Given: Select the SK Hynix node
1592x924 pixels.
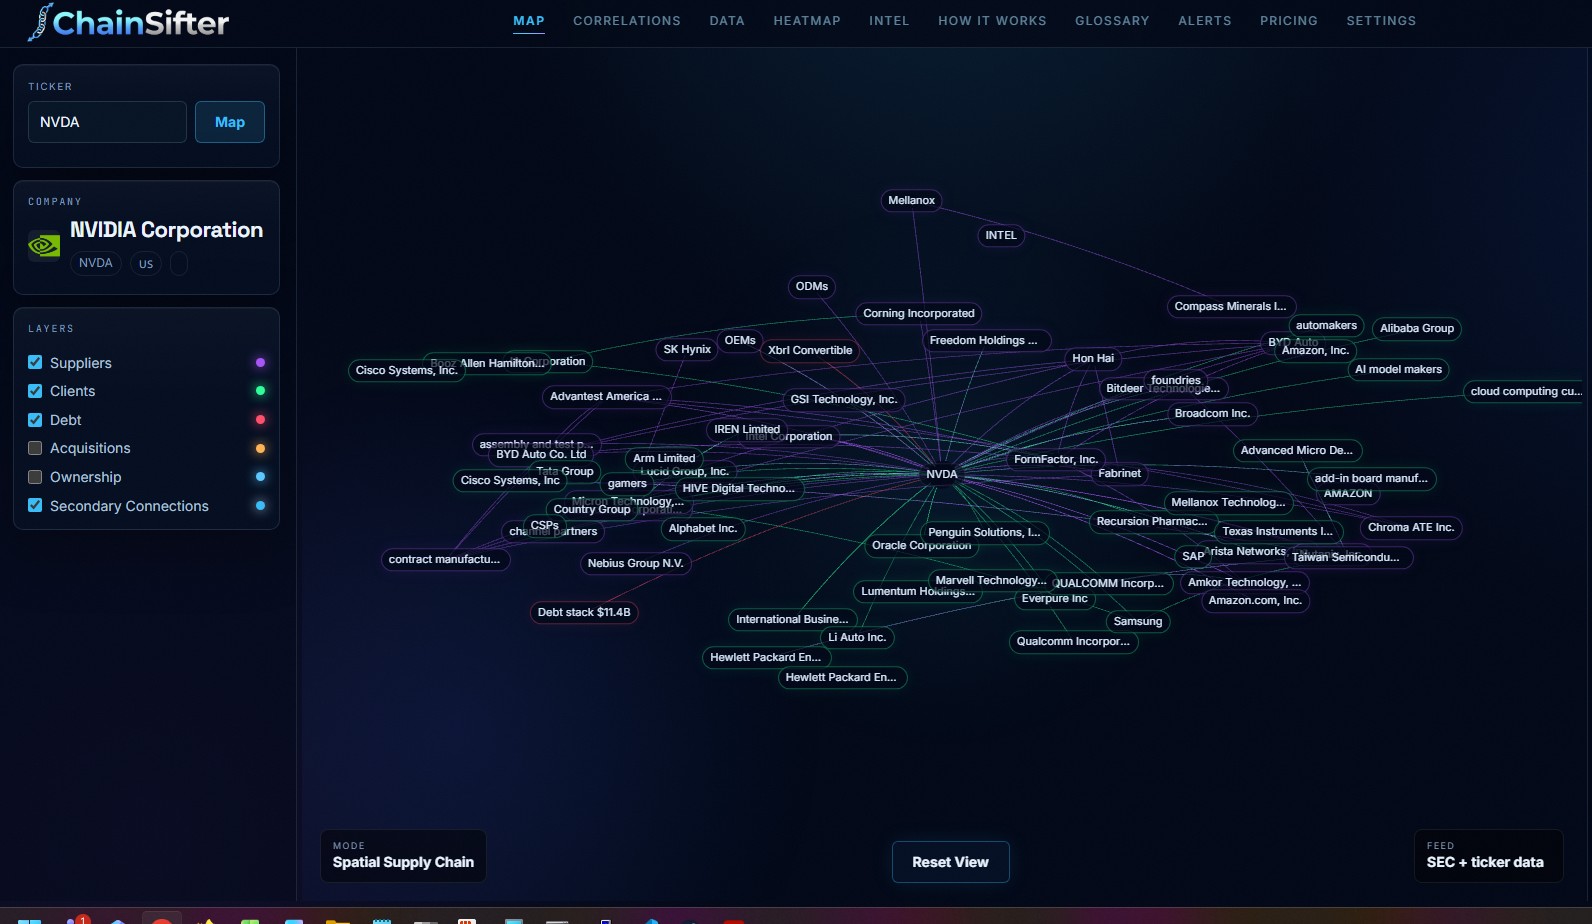Looking at the screenshot, I should [x=687, y=349].
